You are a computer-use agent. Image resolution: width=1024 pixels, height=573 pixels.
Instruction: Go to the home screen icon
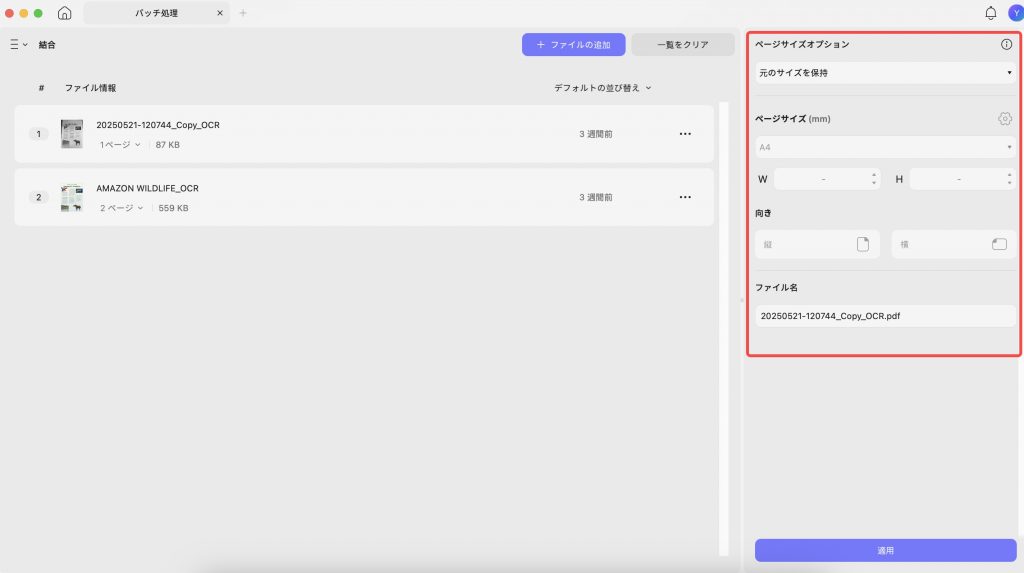tap(64, 13)
